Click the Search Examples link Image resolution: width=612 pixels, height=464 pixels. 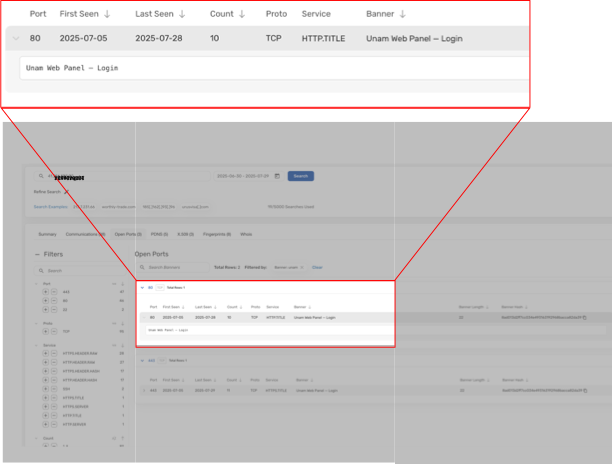pyautogui.click(x=50, y=207)
